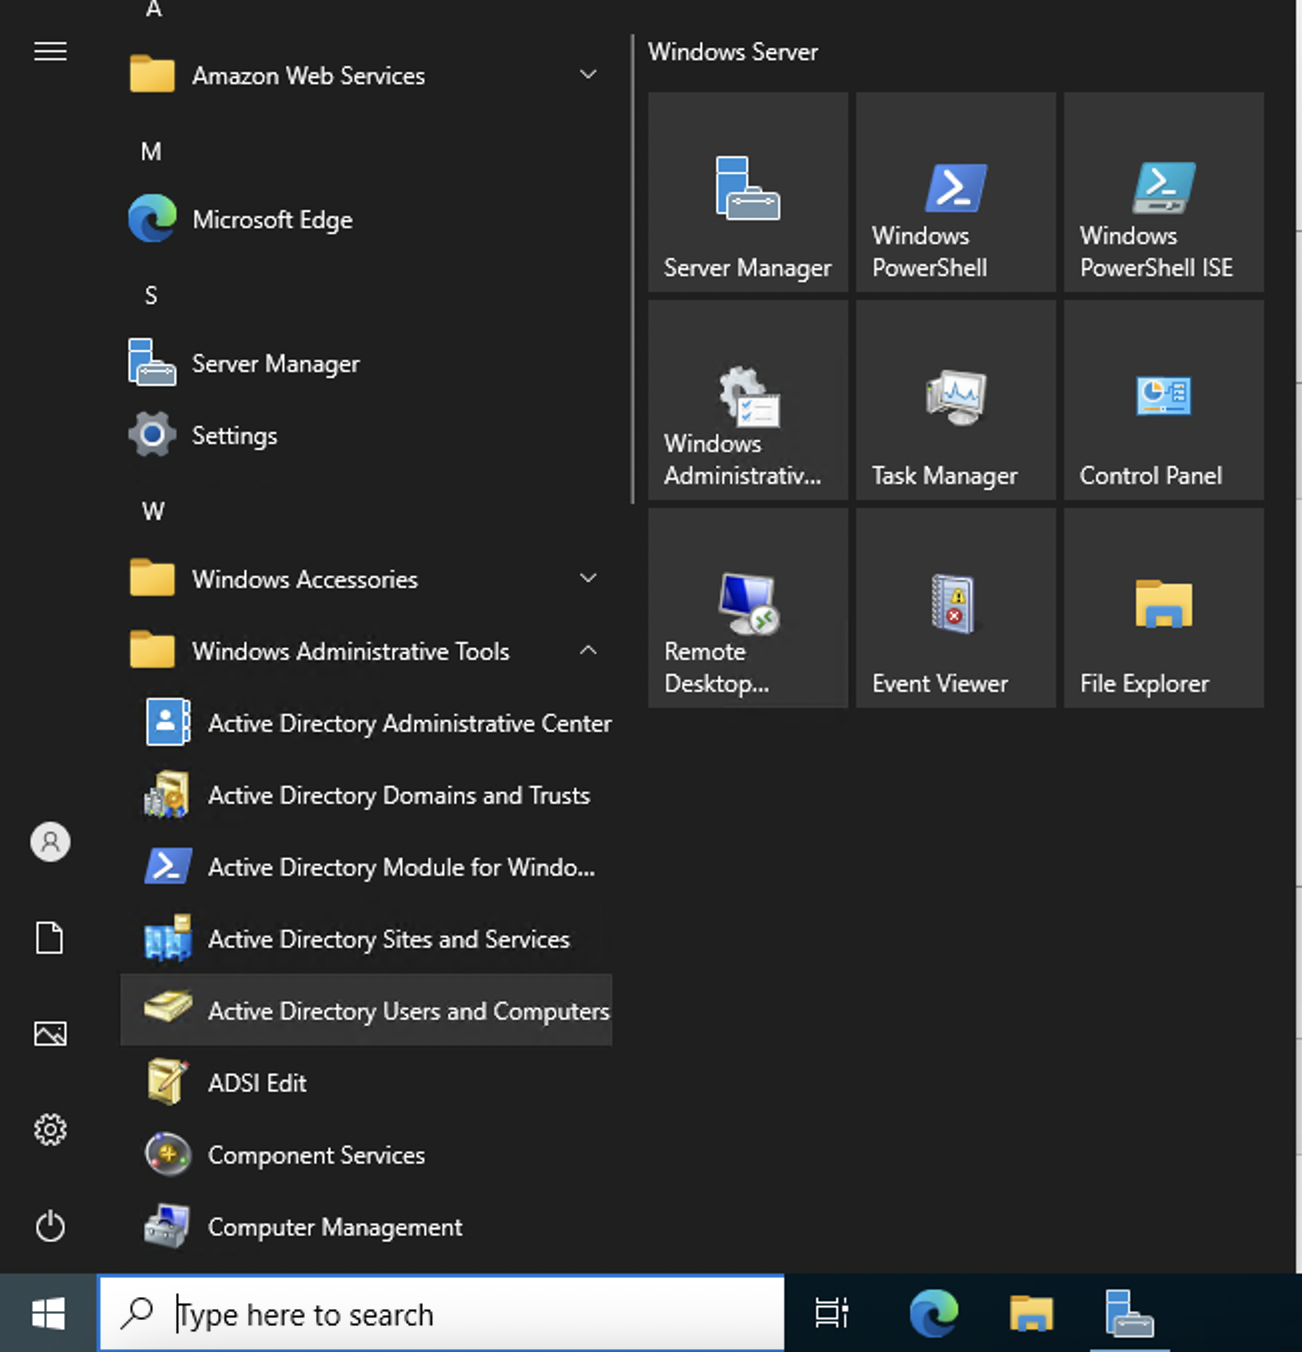Click the Server Manager tile
1302x1352 pixels.
[x=748, y=192]
